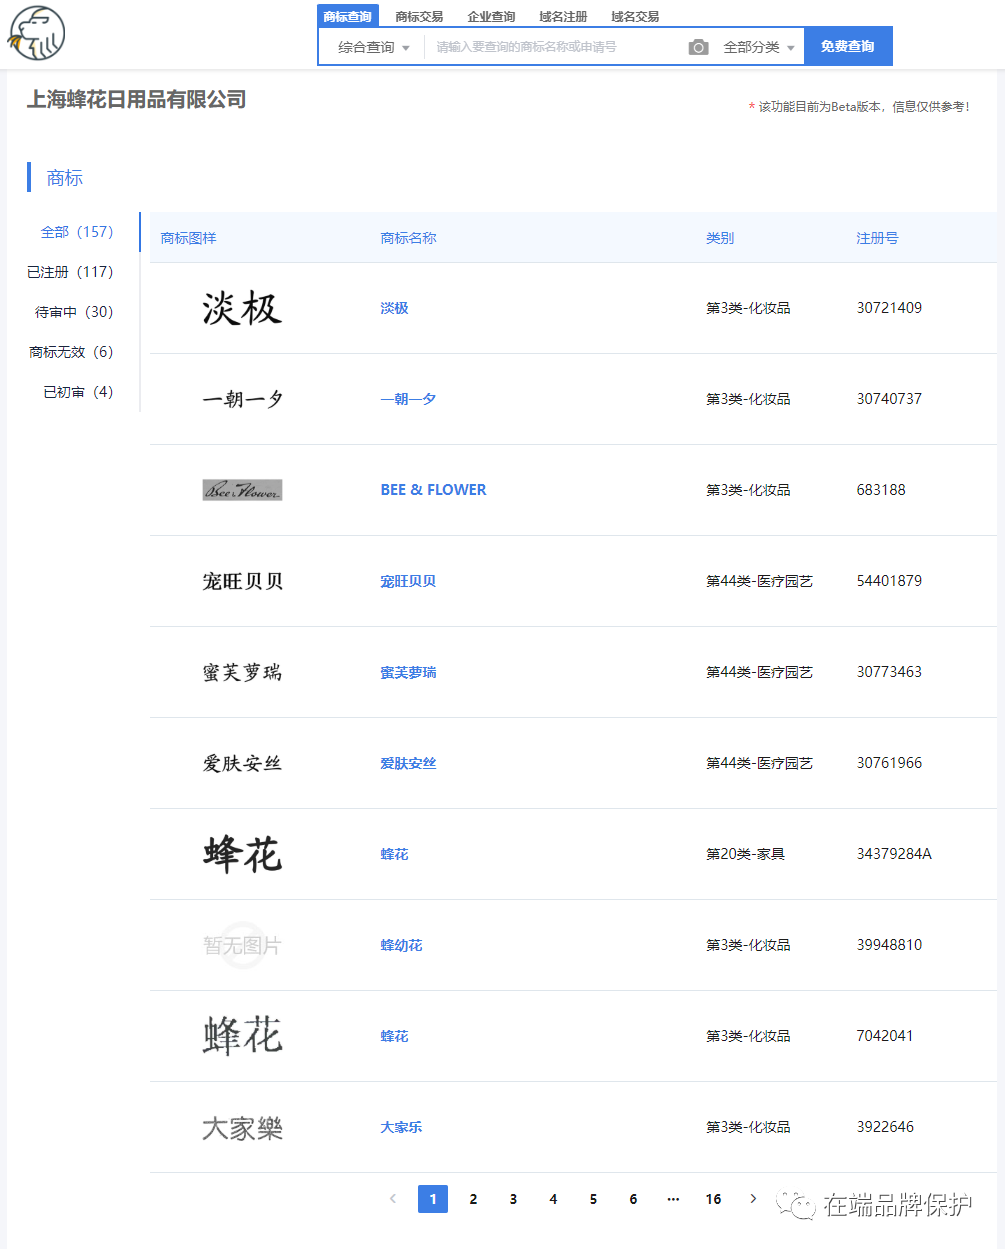Open the 蜜芙萝瑞 trademark link
1005x1249 pixels.
point(408,672)
